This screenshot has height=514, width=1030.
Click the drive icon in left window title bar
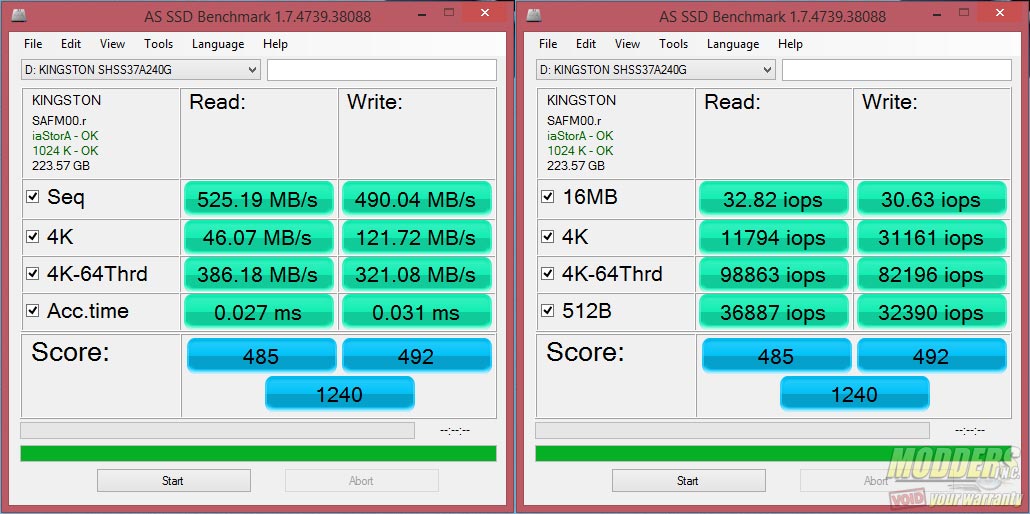tap(20, 13)
